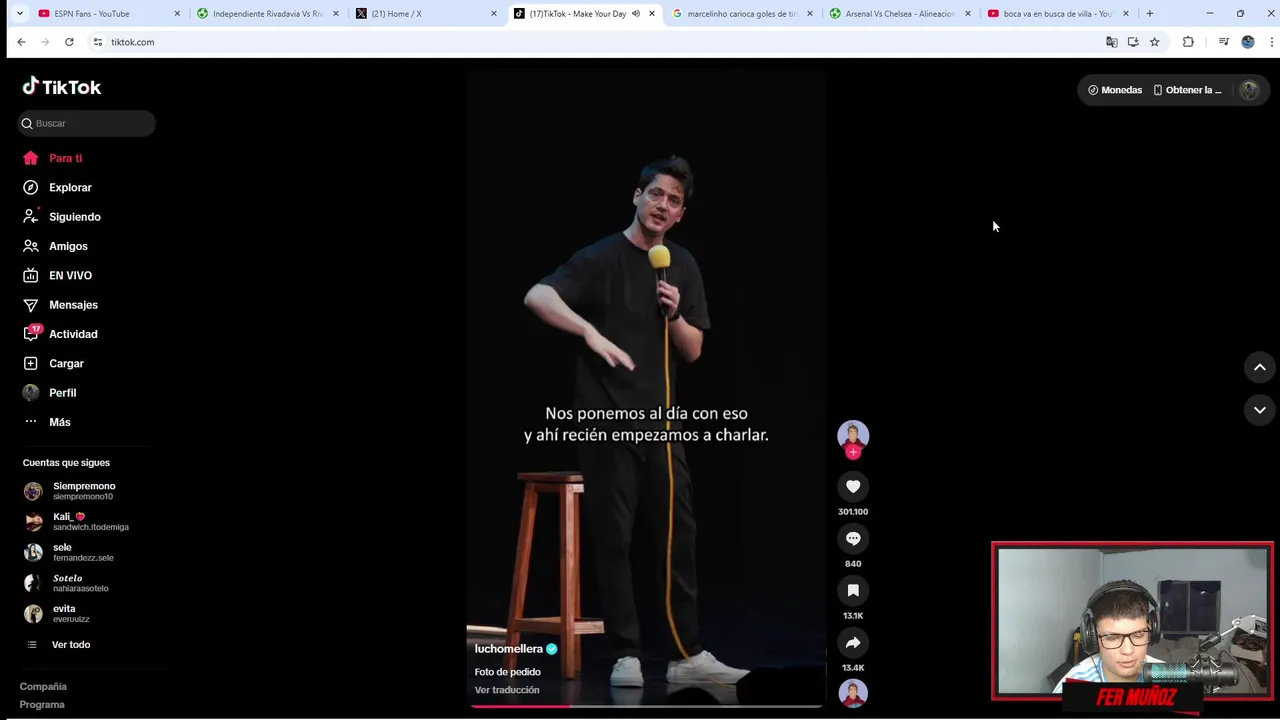Viewport: 1280px width, 720px height.
Task: Switch to the Independiente Rivadavia tab
Action: 268,14
